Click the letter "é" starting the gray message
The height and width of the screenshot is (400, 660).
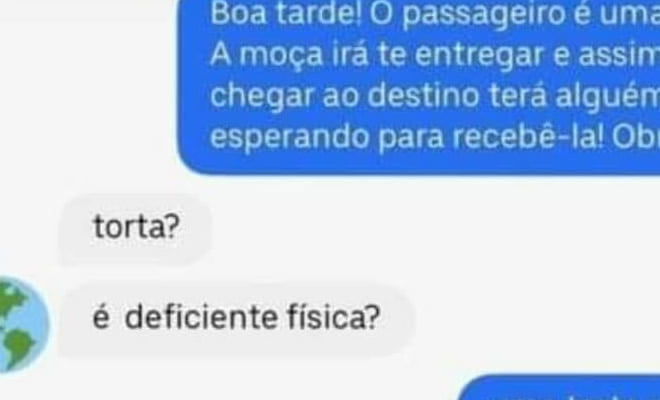pos(101,317)
